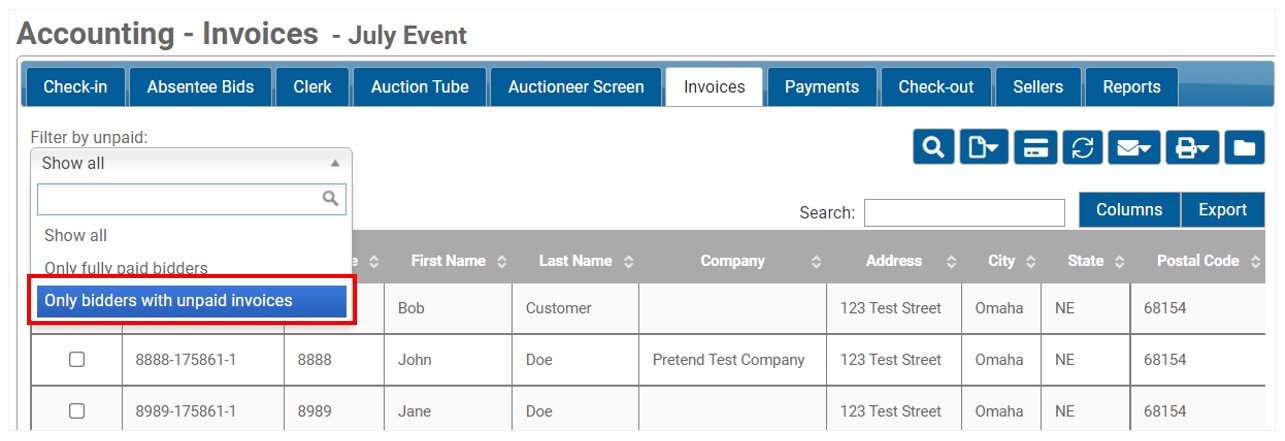Choose 'Show all' in the filter list
Image resolution: width=1285 pixels, height=441 pixels.
tap(192, 236)
